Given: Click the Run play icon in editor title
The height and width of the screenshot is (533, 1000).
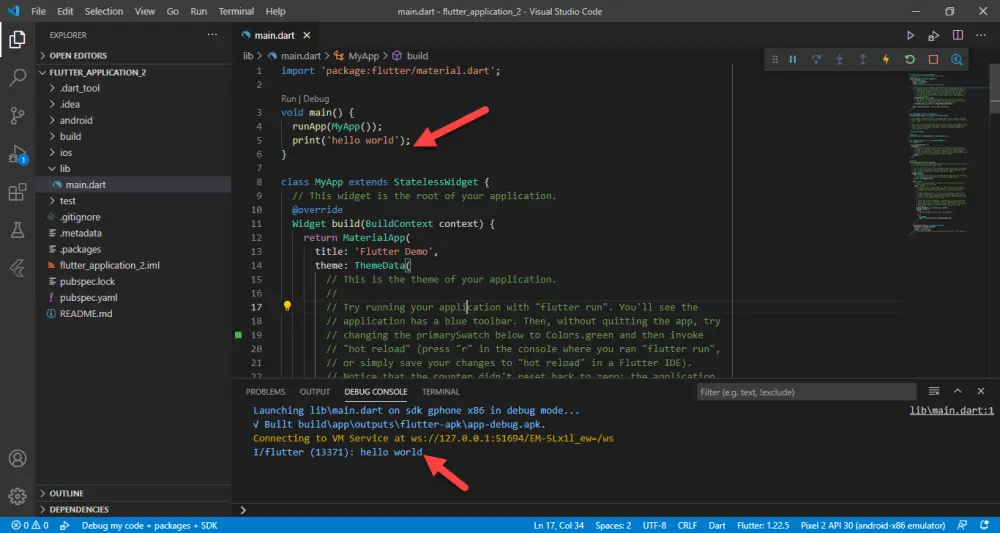Looking at the screenshot, I should click(x=911, y=35).
